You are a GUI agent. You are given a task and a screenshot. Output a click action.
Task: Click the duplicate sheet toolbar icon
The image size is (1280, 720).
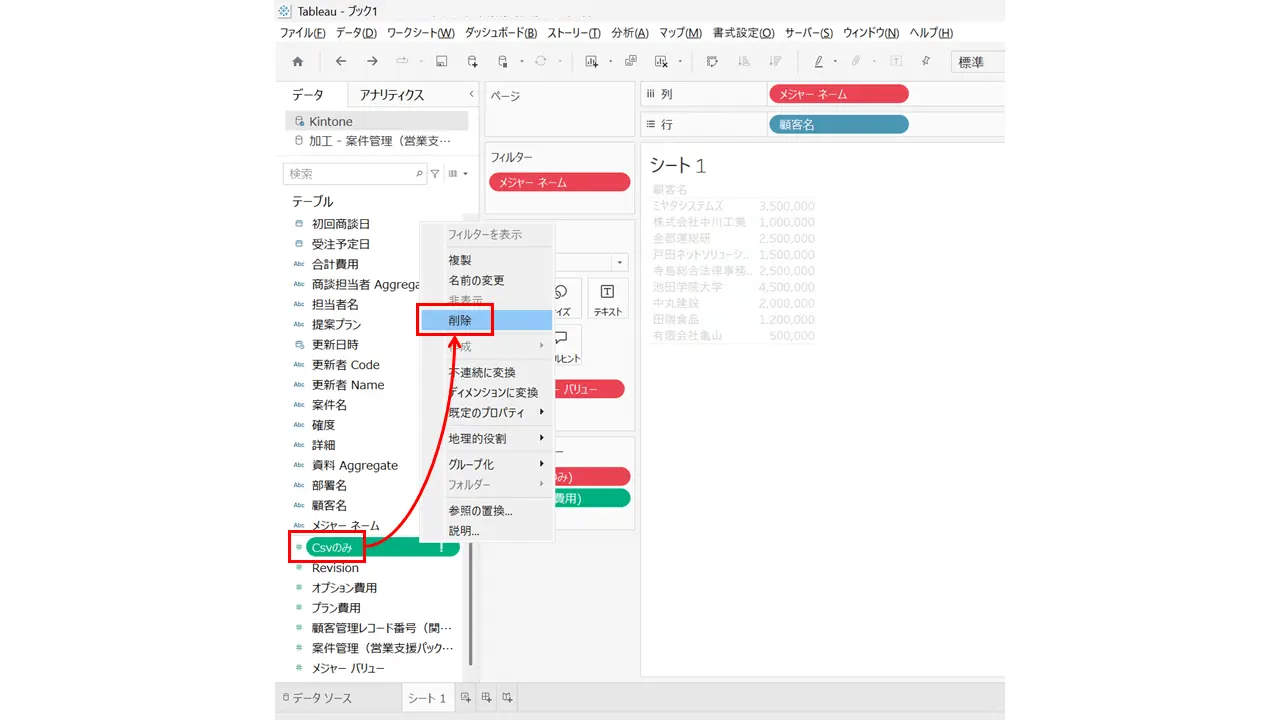631,61
